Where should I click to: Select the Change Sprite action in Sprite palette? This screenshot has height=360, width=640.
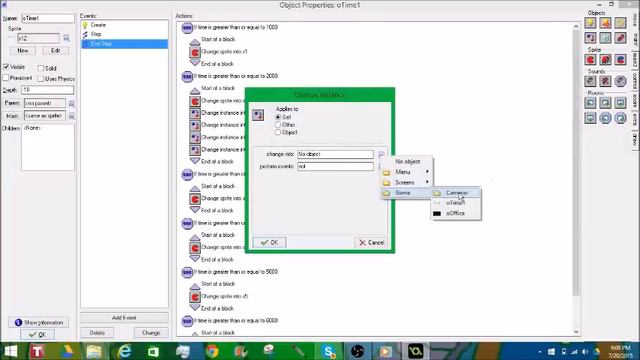590,60
